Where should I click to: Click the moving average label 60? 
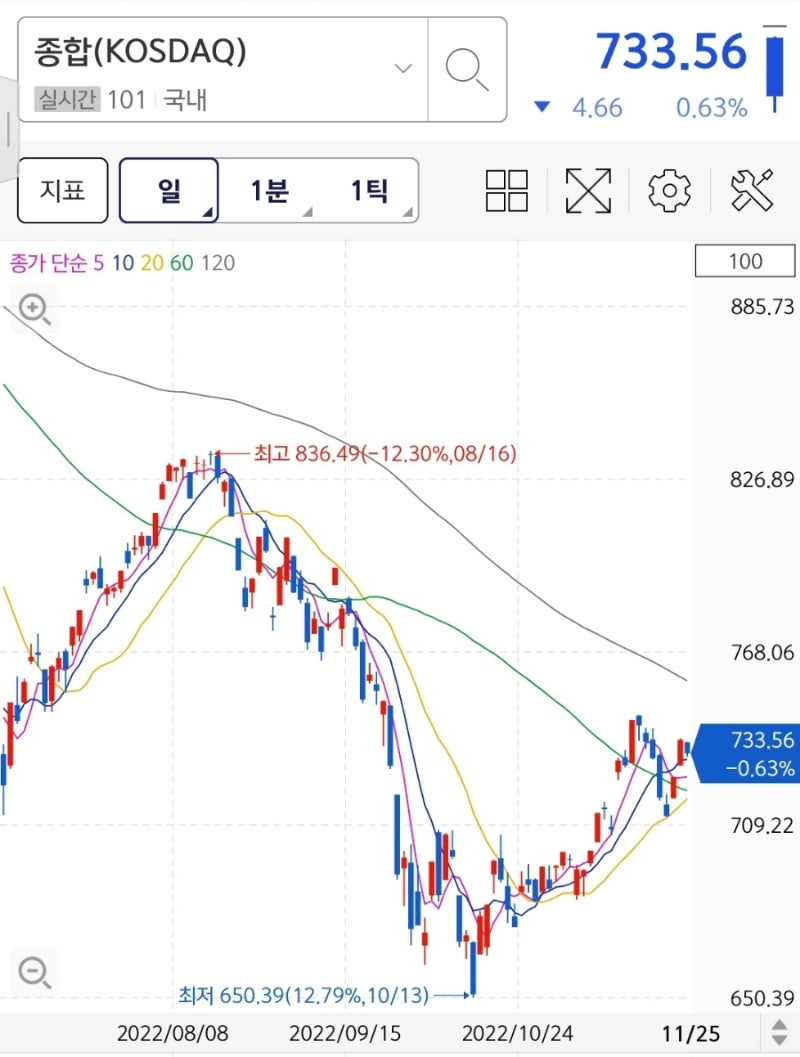(182, 263)
